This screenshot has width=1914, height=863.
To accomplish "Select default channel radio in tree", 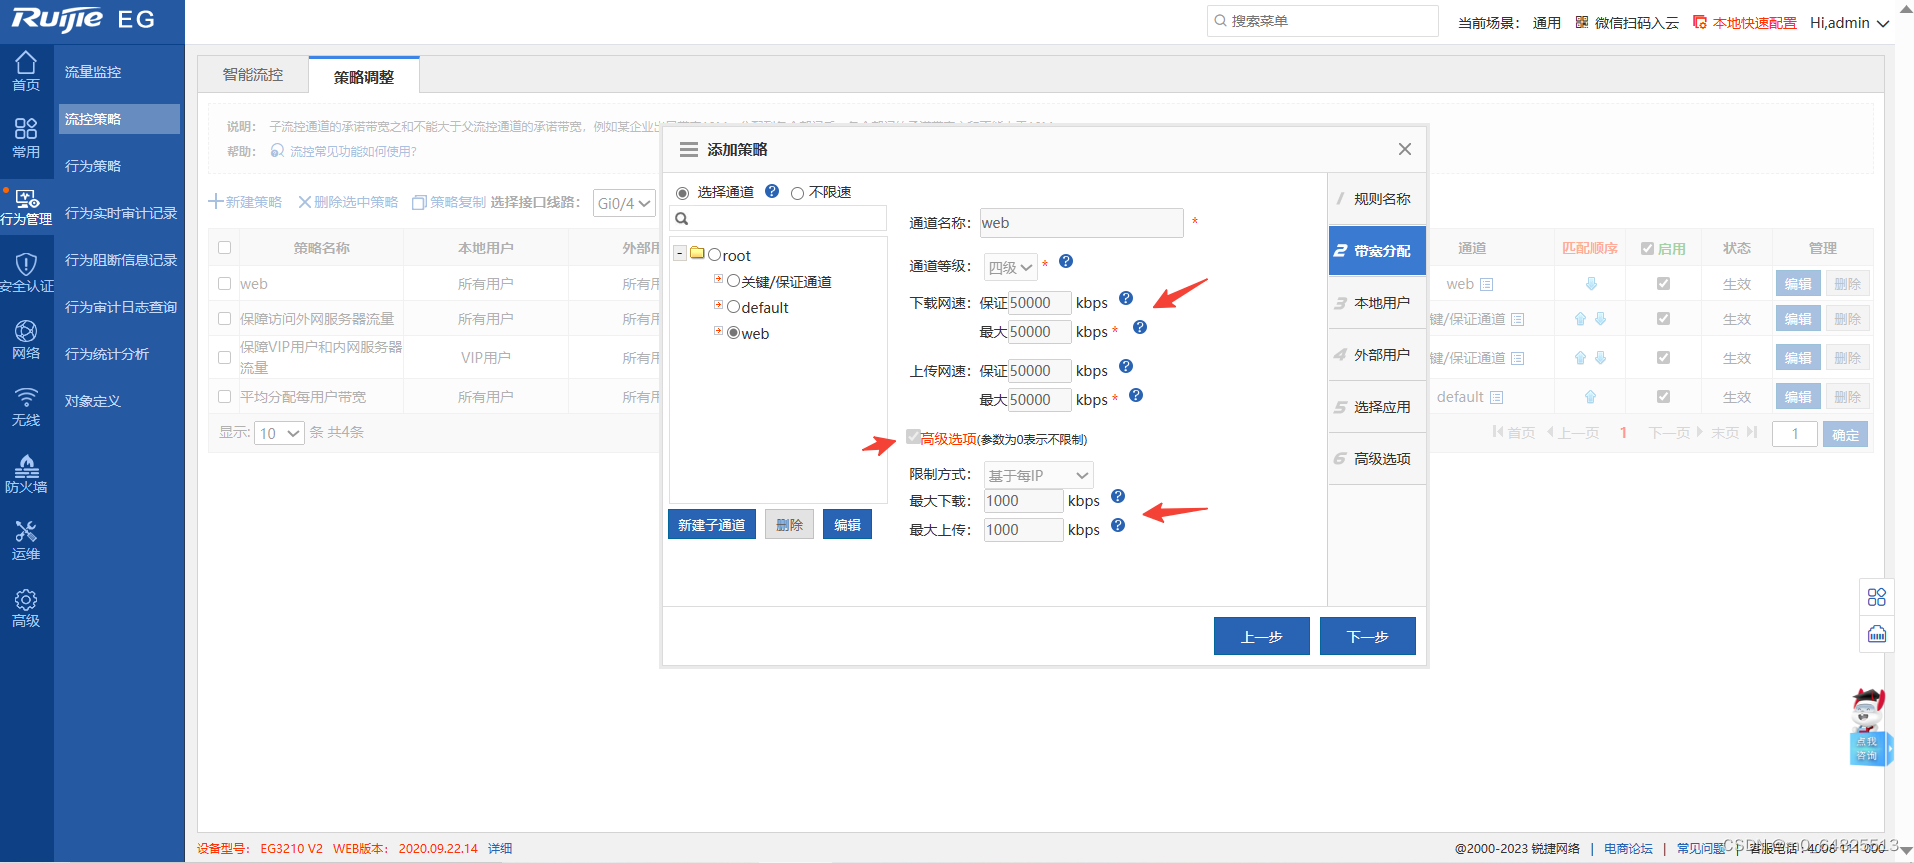I will point(733,307).
